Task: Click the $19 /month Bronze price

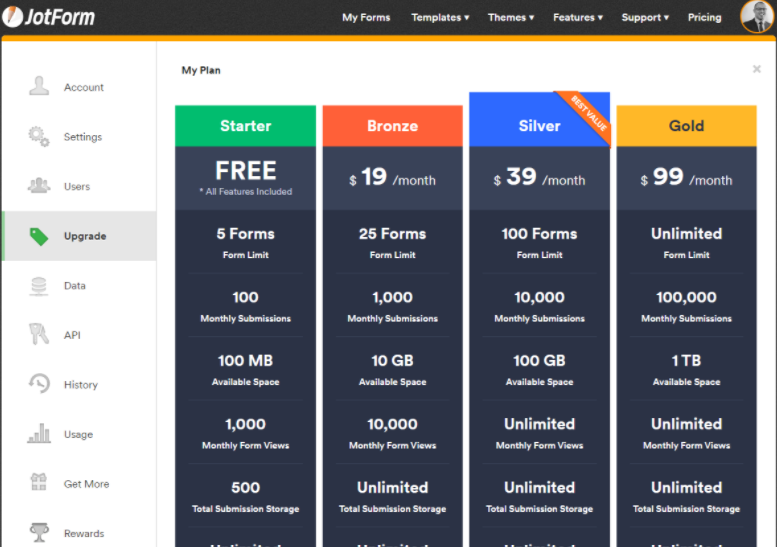Action: [392, 177]
